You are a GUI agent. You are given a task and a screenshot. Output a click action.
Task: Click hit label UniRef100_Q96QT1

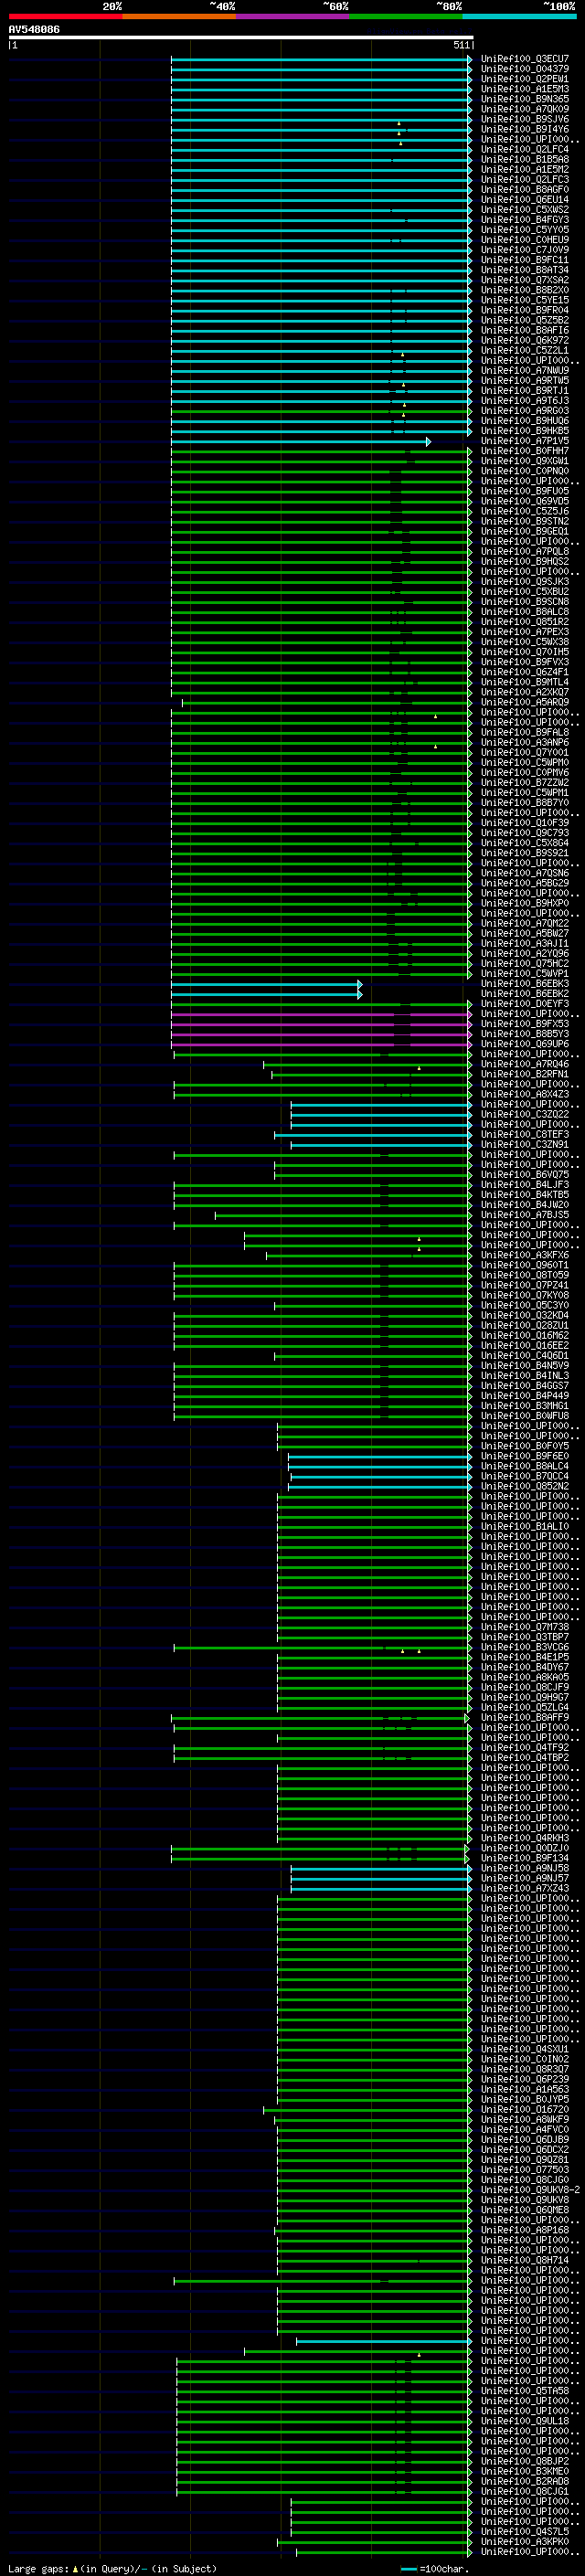click(524, 1265)
